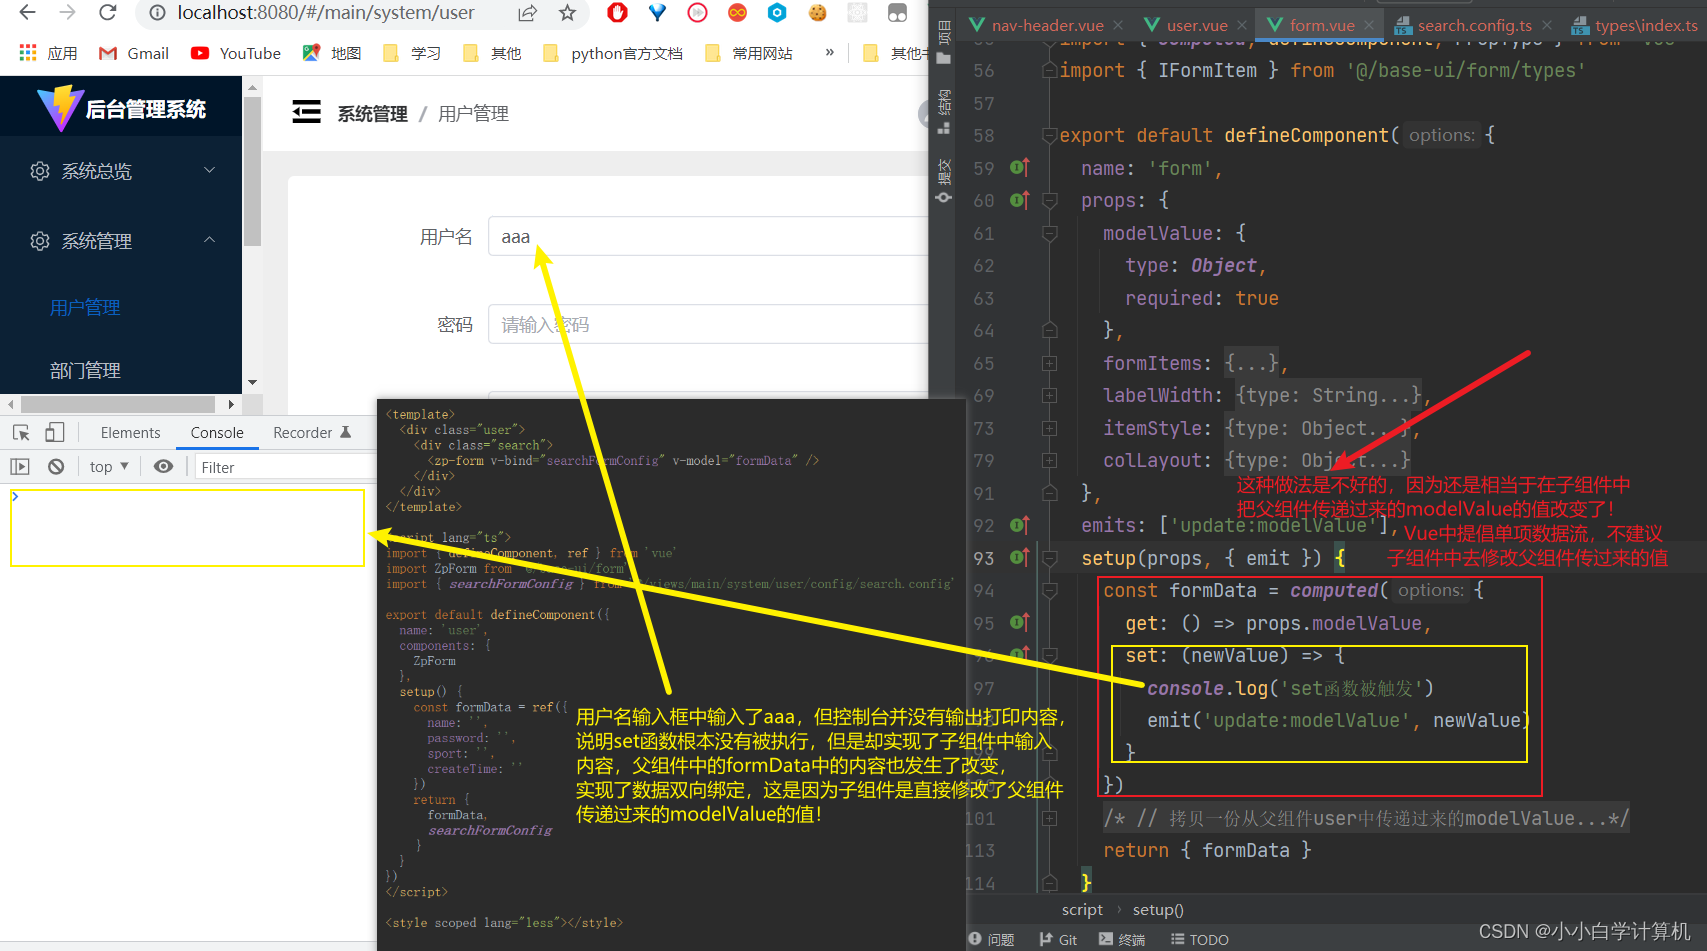This screenshot has height=951, width=1707.
Task: Click the 密码 password input field
Action: [x=708, y=325]
